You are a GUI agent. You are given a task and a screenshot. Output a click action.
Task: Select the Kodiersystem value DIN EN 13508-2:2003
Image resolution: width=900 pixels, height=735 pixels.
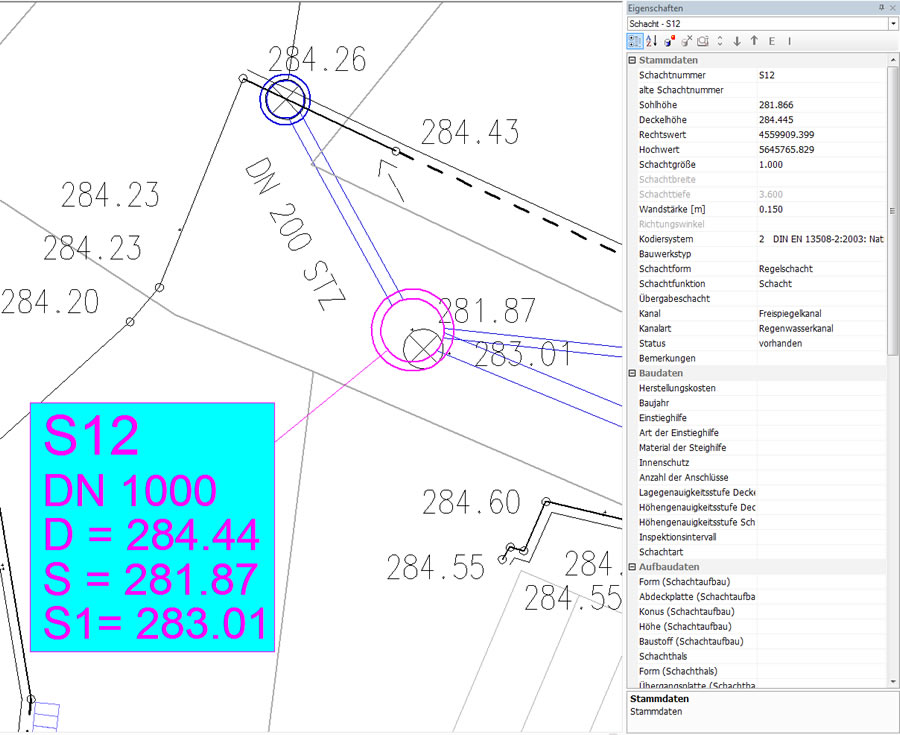click(x=821, y=239)
